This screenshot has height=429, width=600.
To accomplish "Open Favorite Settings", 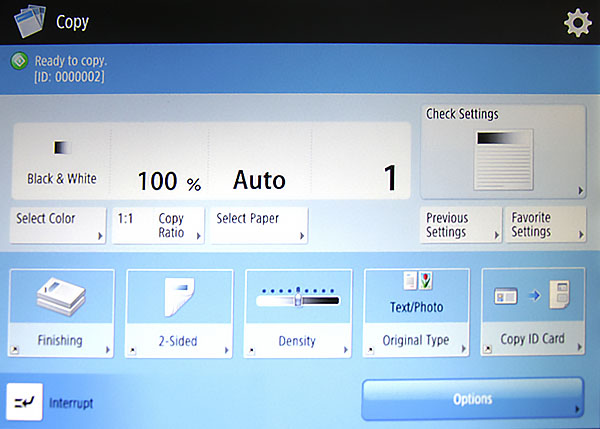I will coord(546,225).
